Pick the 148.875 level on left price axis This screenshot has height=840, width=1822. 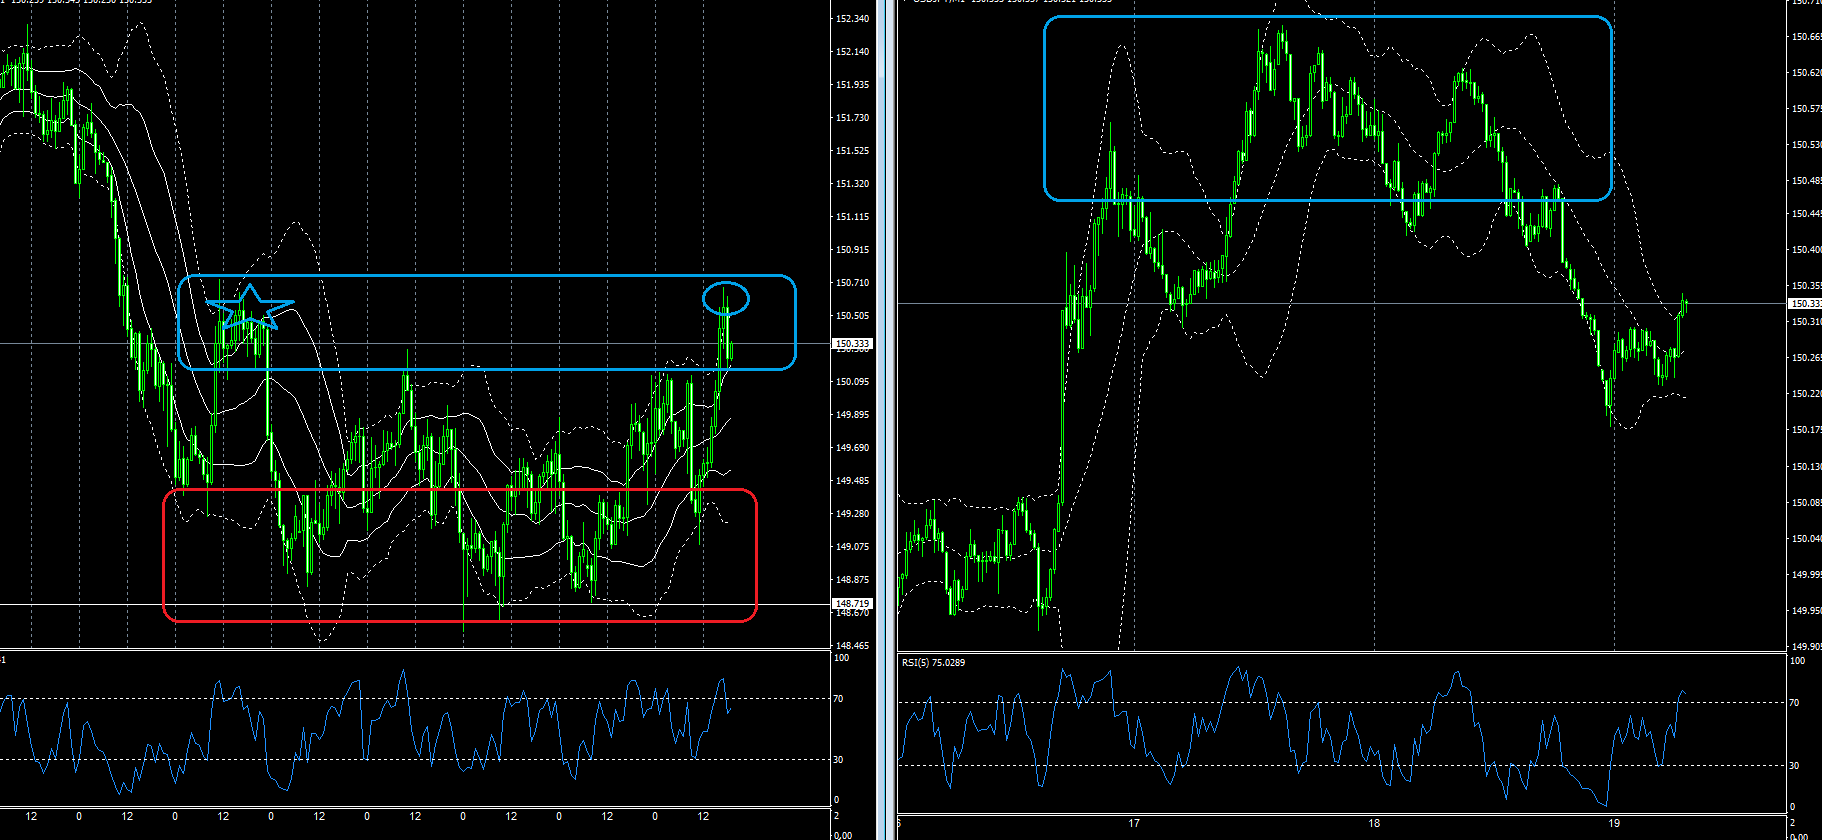852,580
